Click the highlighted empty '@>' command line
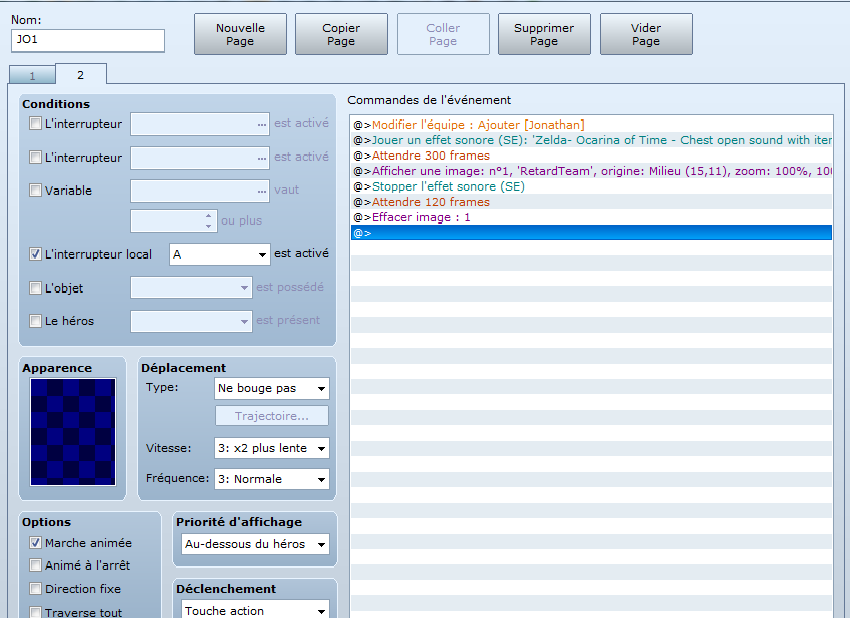Screen dimensions: 850x618 click(591, 233)
